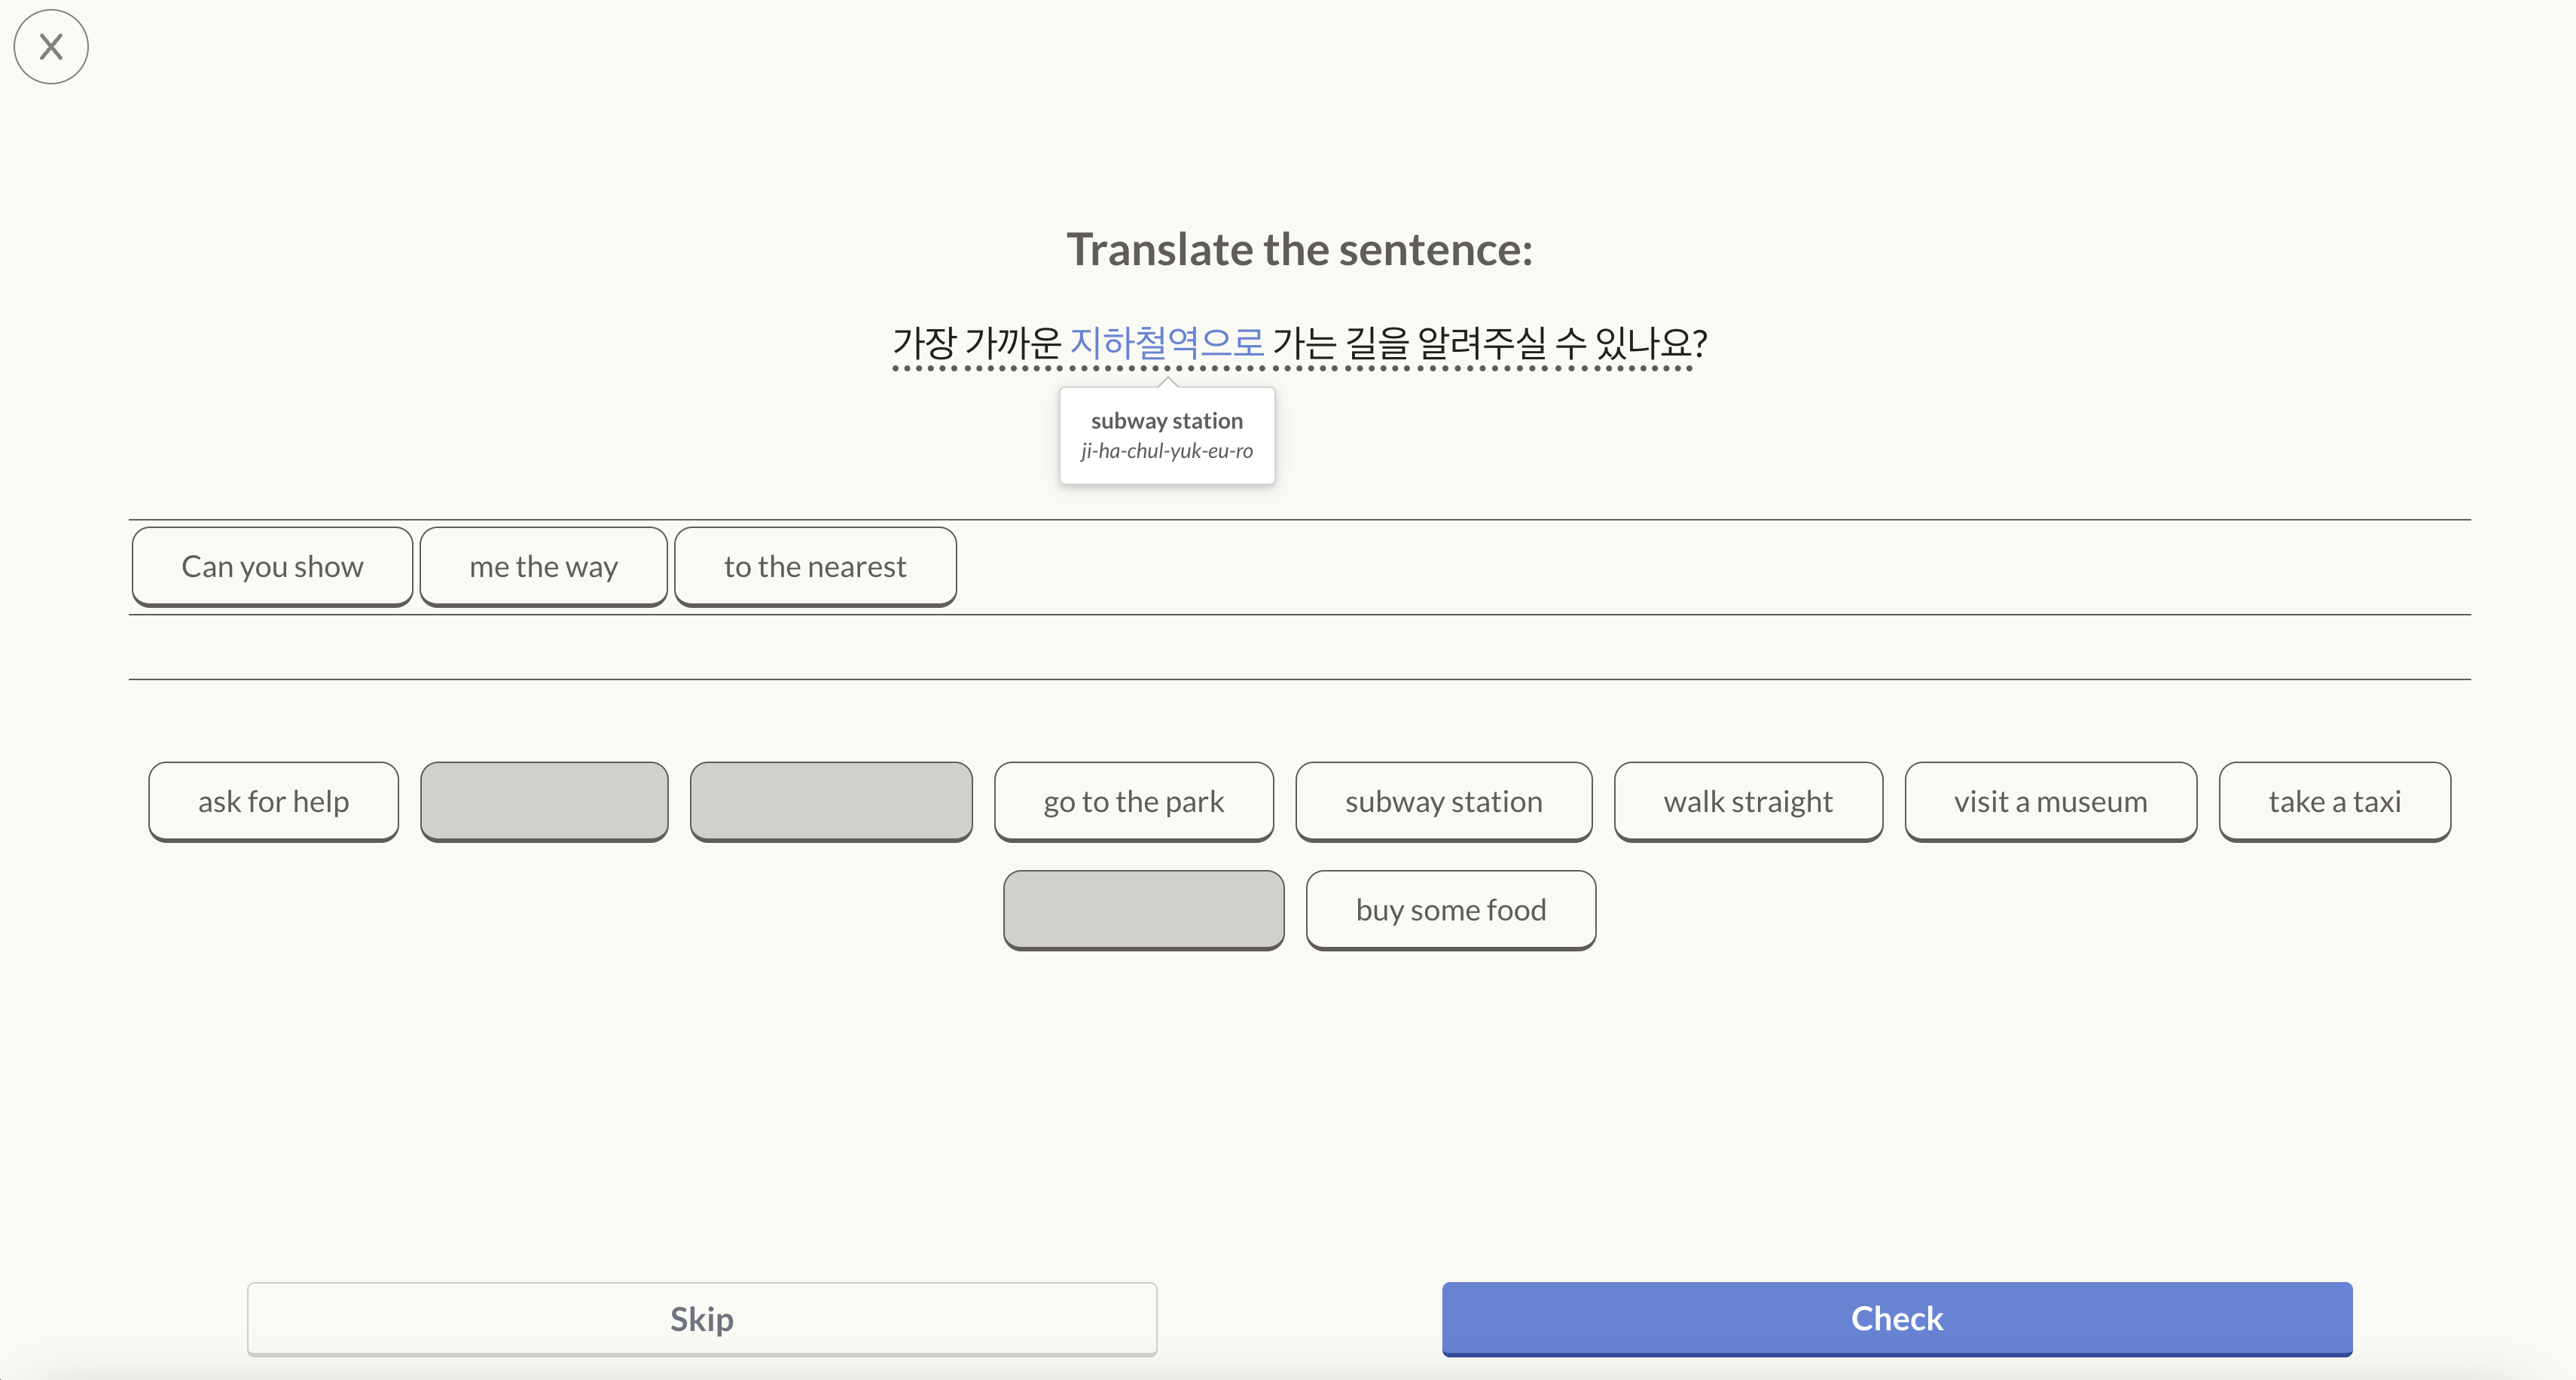Click the 'subway station' hint tooltip
2576x1380 pixels.
tap(1166, 435)
